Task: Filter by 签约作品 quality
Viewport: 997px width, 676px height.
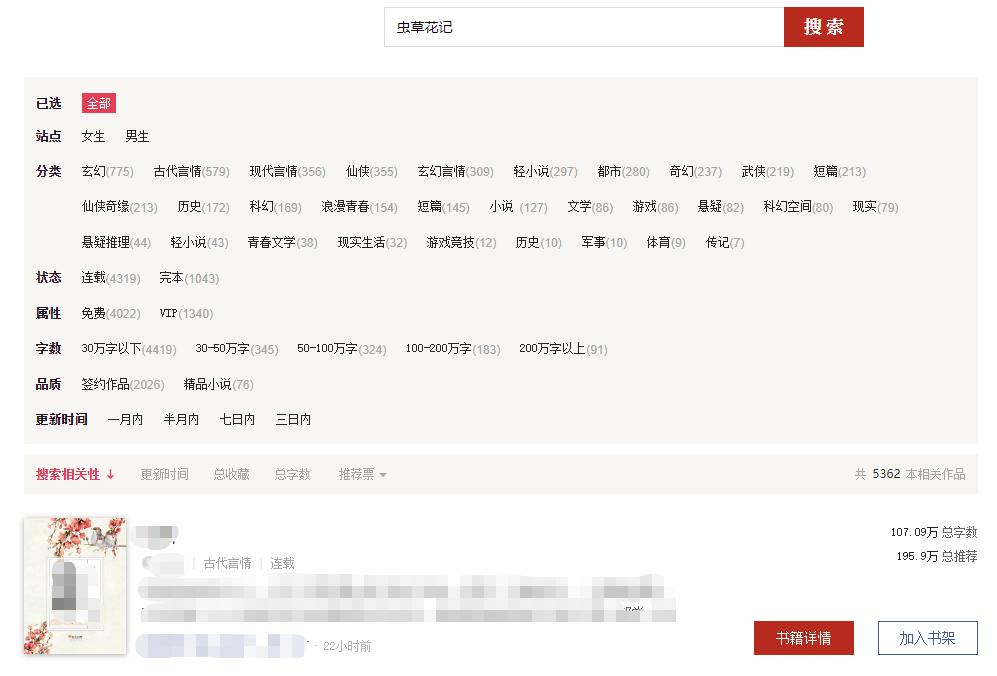Action: (107, 384)
